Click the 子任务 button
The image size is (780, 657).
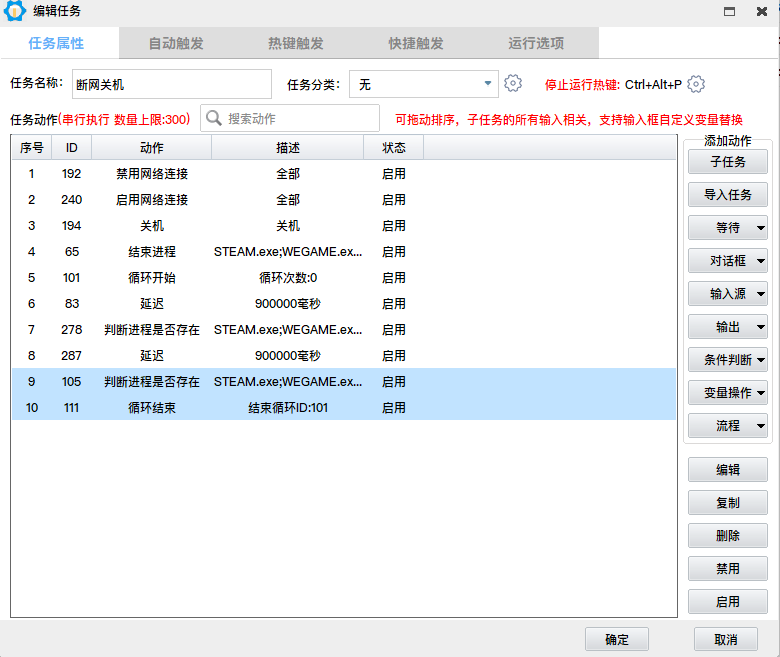click(x=728, y=162)
